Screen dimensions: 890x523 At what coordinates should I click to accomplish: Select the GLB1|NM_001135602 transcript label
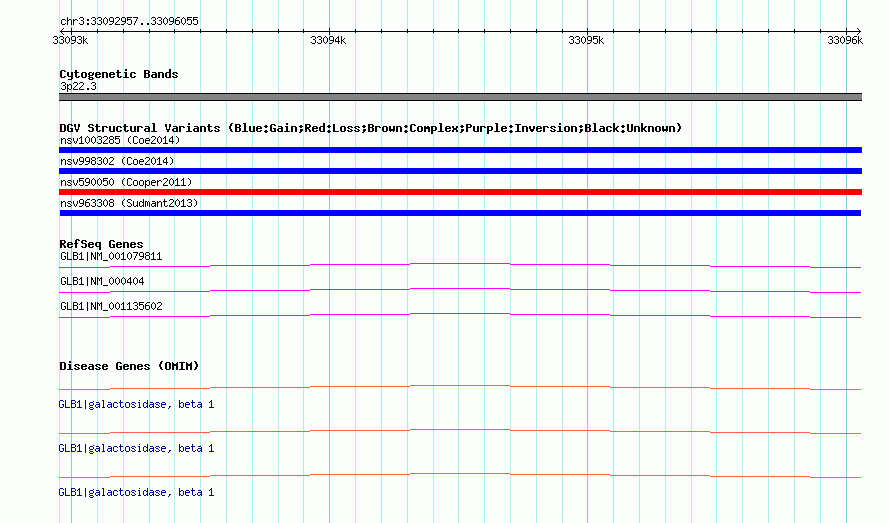pyautogui.click(x=111, y=307)
